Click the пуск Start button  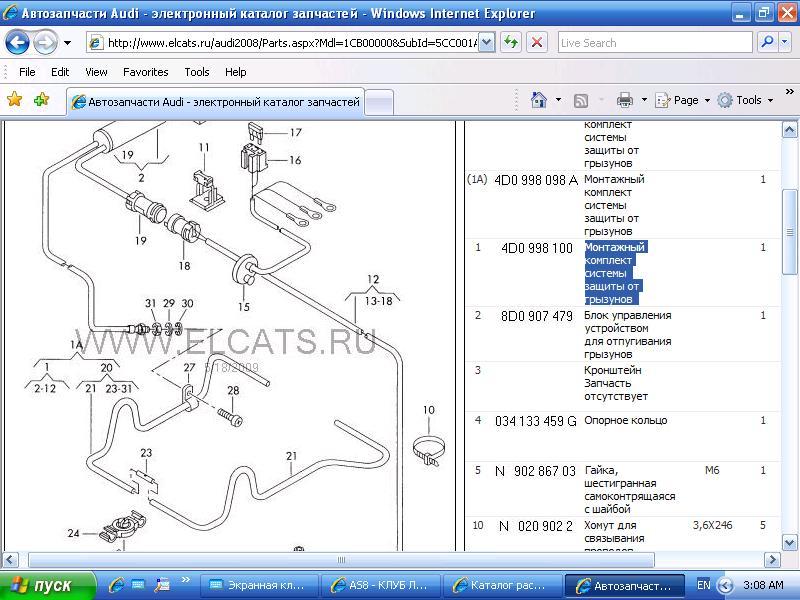pyautogui.click(x=47, y=585)
